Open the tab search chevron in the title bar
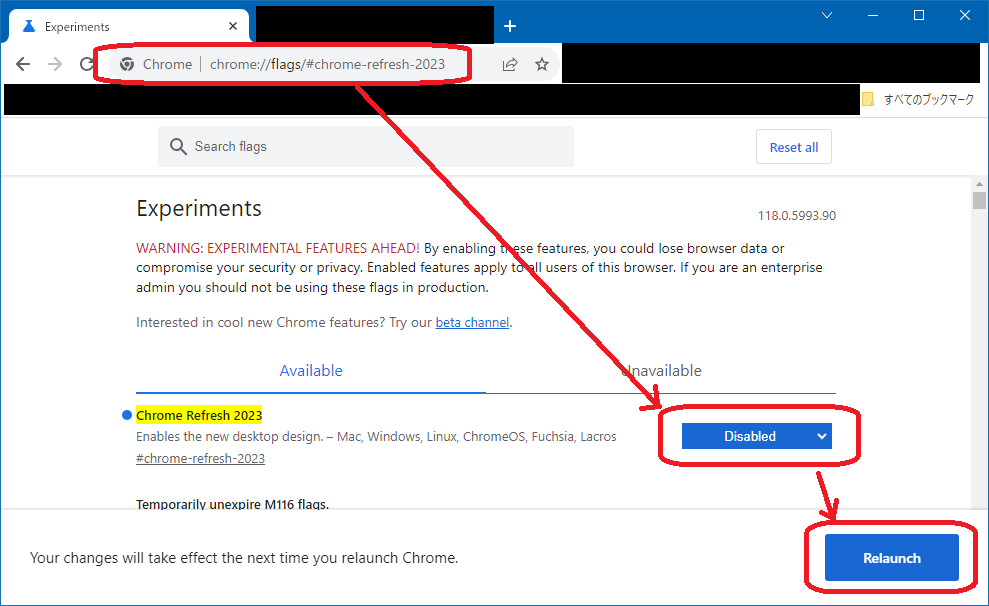Screen dimensions: 989x606 click(x=827, y=15)
